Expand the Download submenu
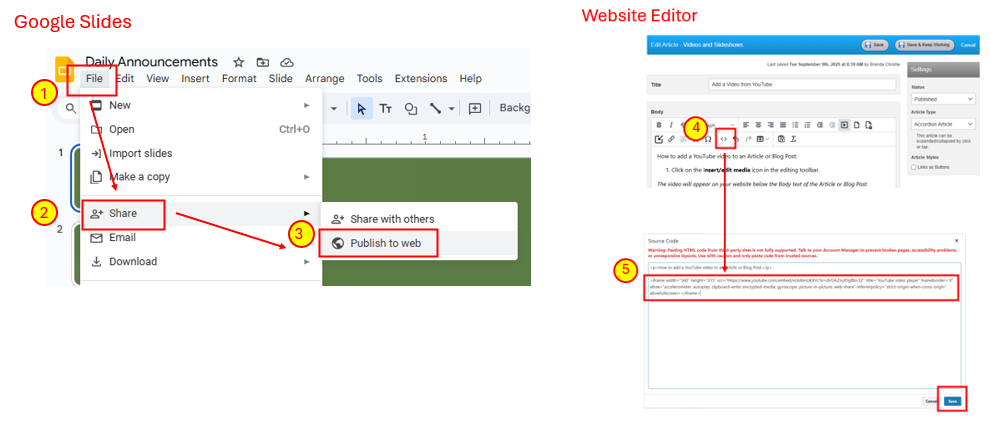The height and width of the screenshot is (425, 990). click(201, 261)
